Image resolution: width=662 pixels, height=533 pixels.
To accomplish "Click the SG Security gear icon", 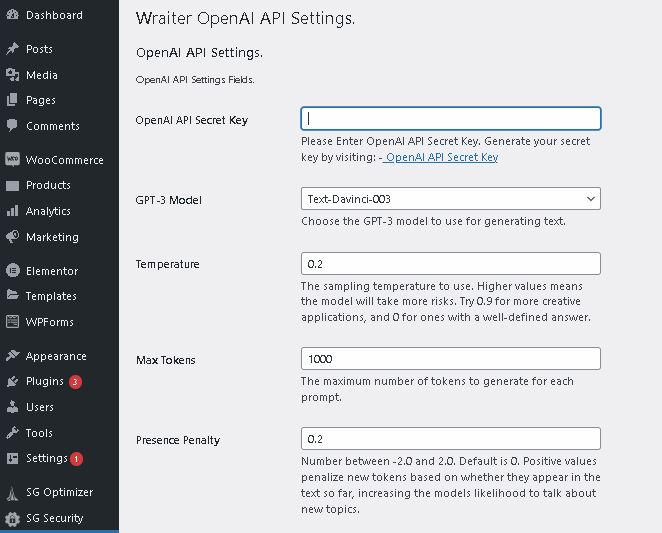I will pyautogui.click(x=12, y=518).
